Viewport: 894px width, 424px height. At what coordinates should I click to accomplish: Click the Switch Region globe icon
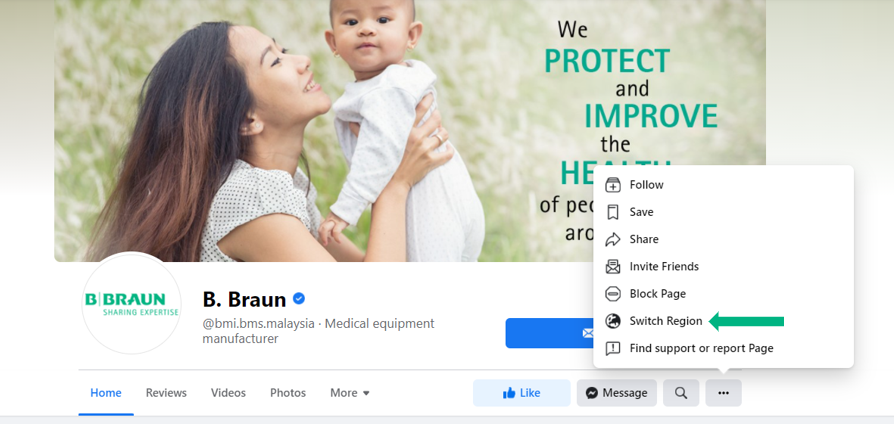point(612,321)
